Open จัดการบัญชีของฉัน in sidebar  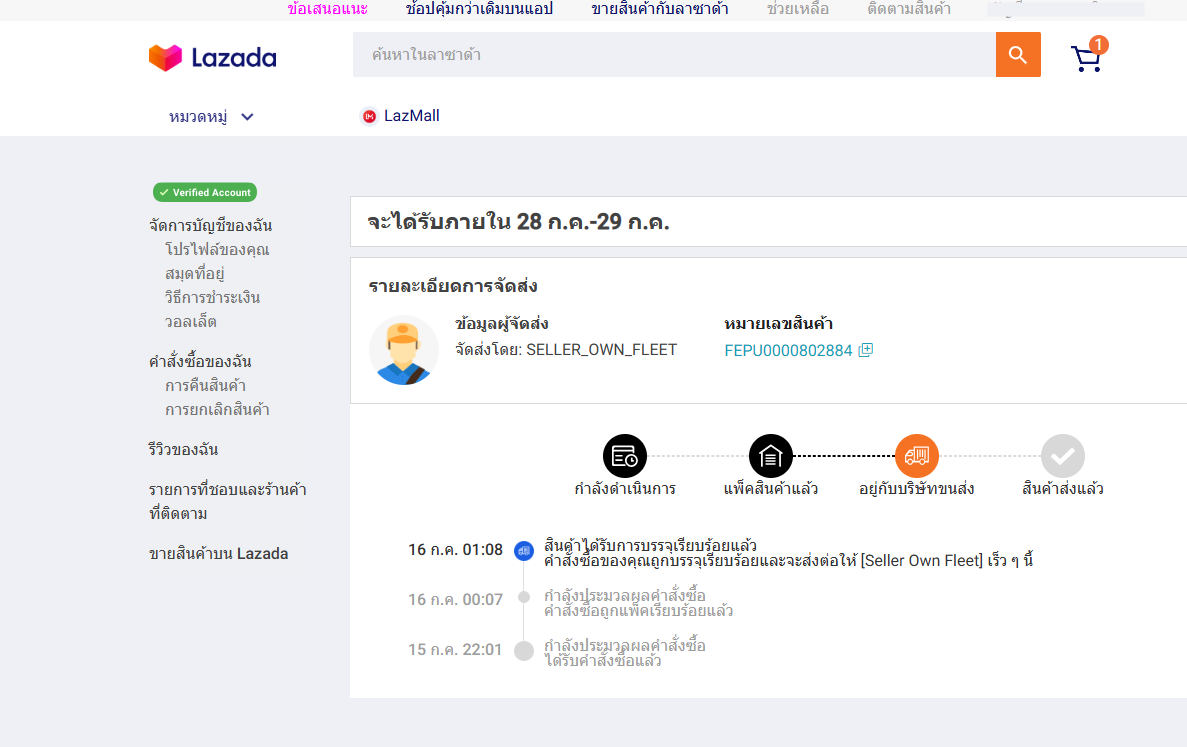[210, 226]
